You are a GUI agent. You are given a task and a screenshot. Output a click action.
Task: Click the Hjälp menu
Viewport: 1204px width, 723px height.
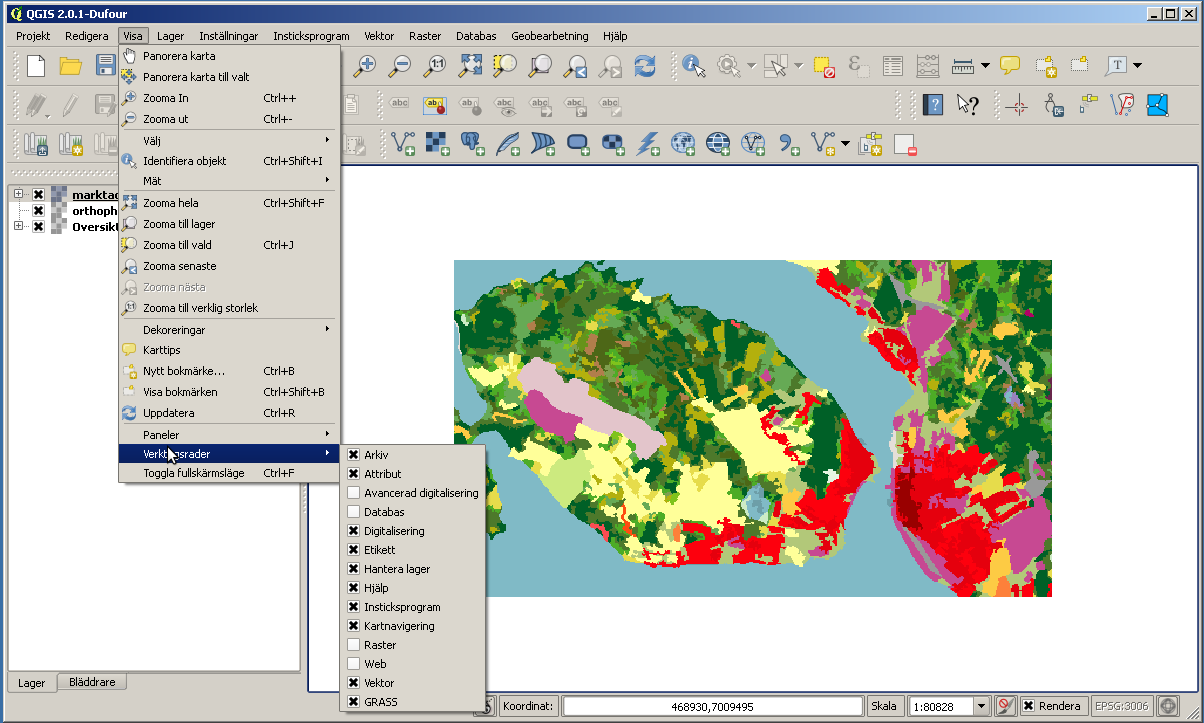[615, 35]
